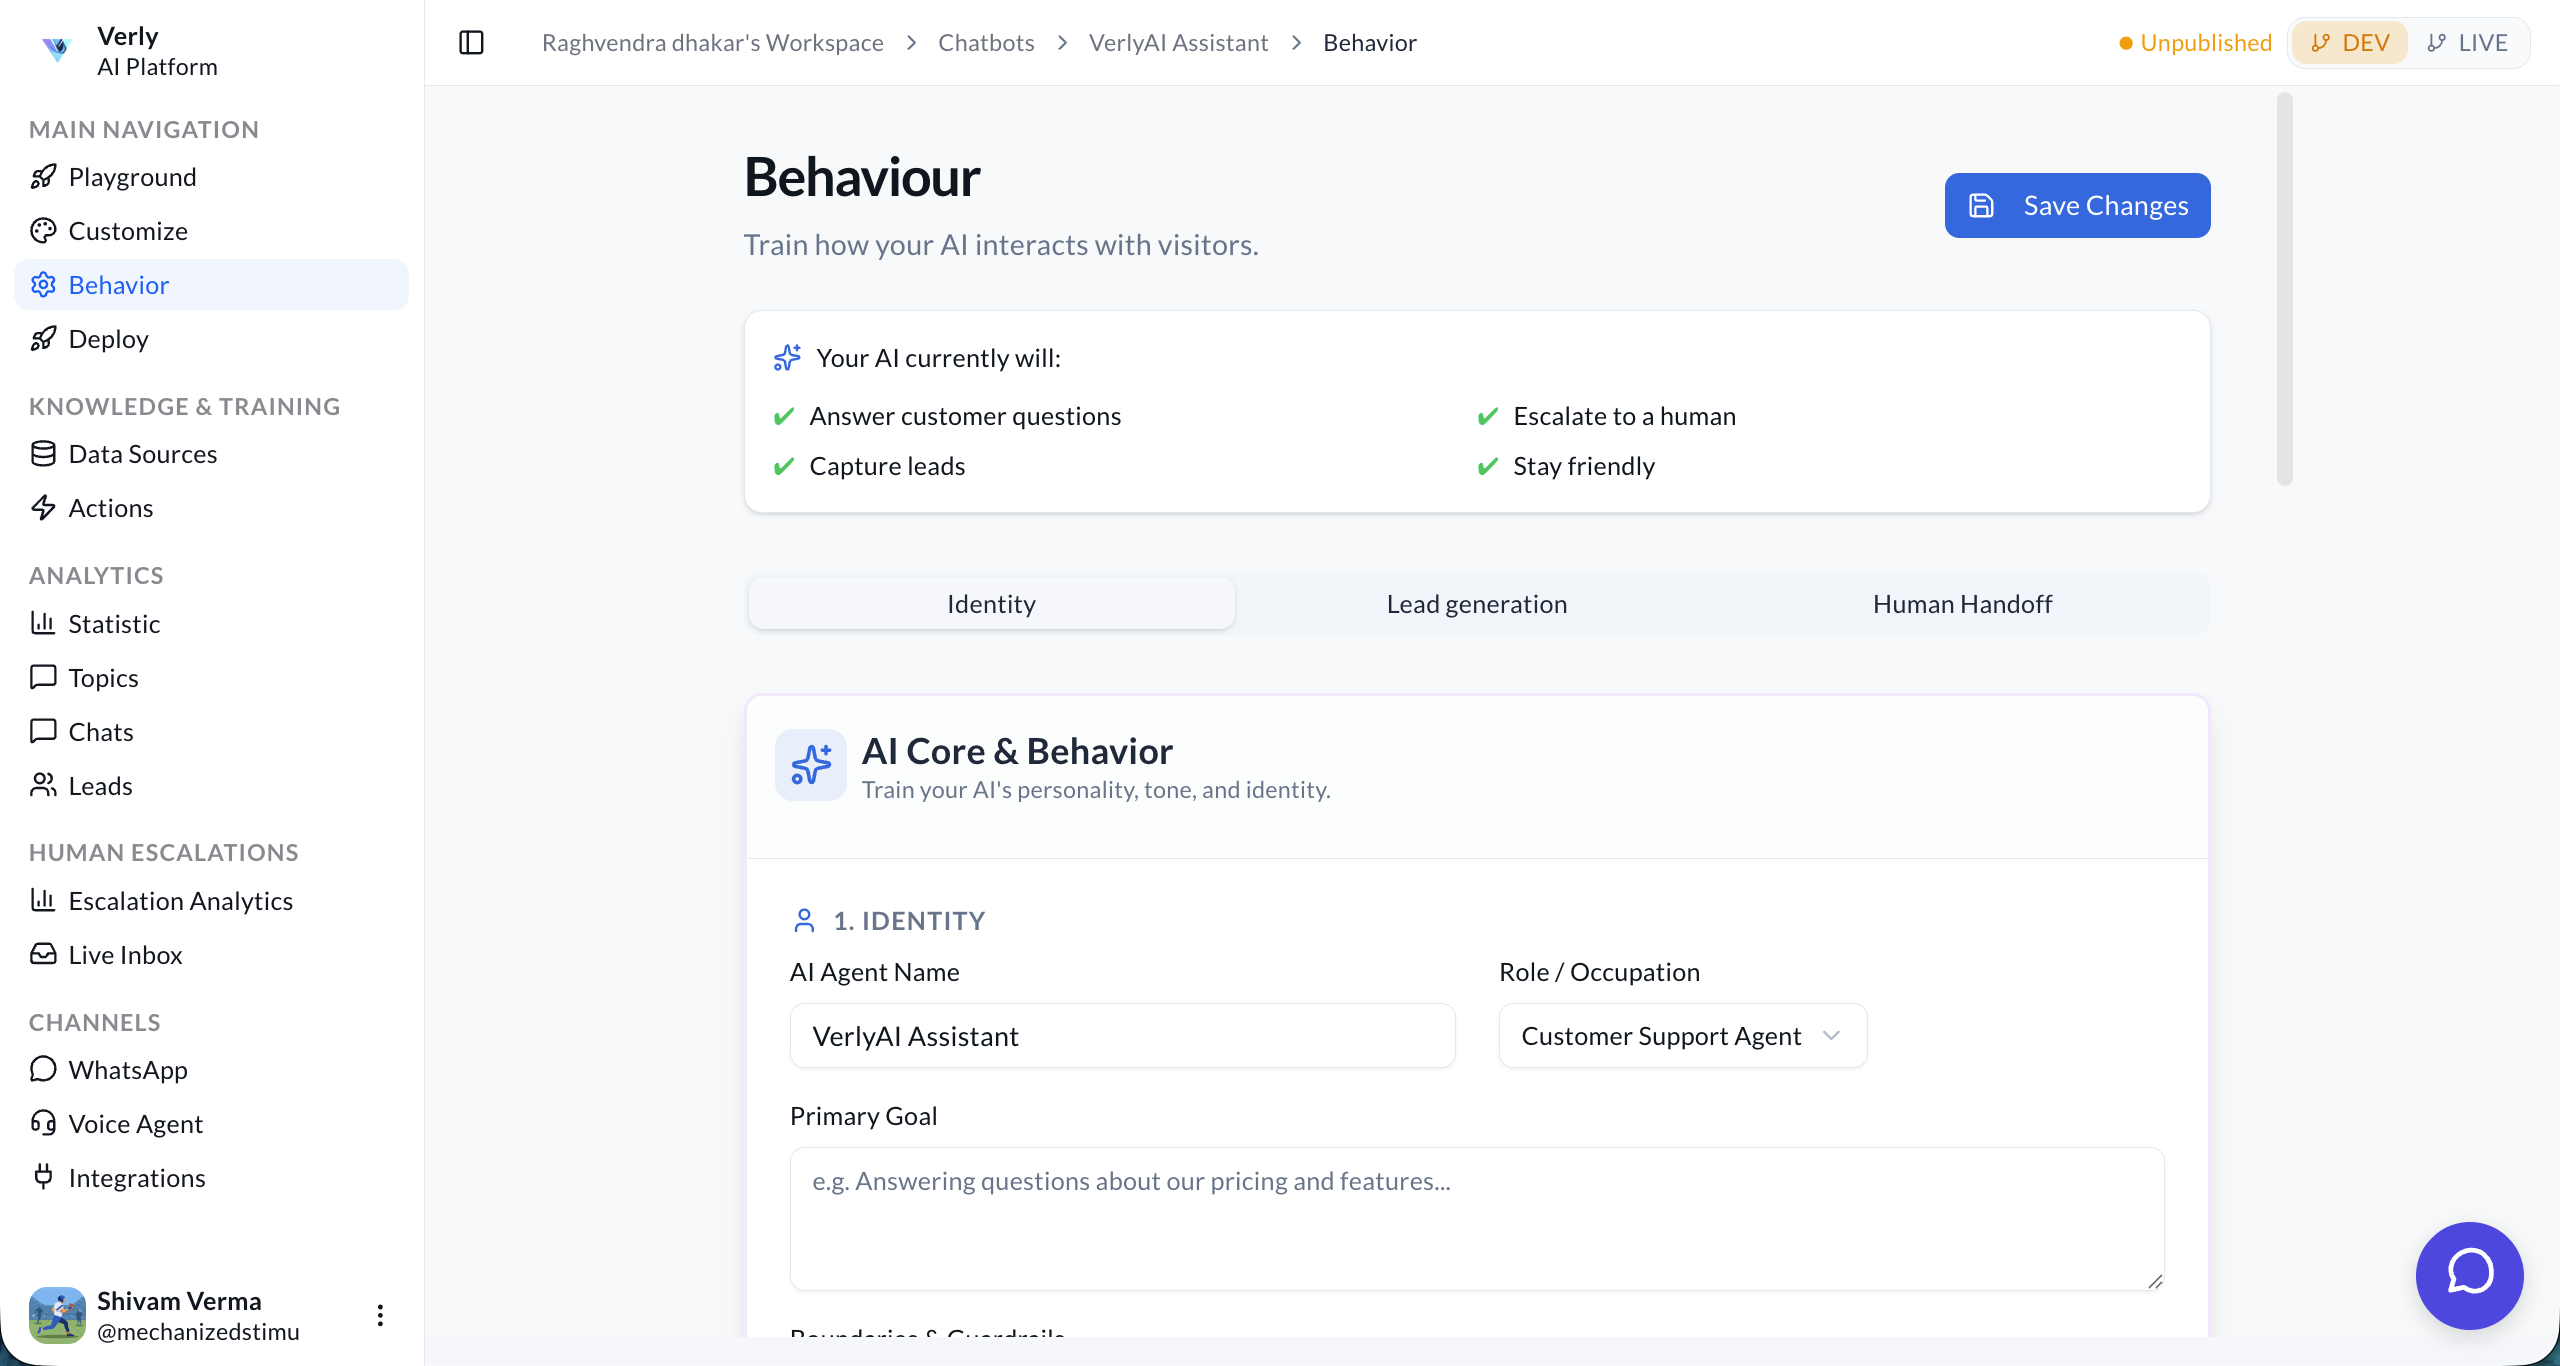Screen dimensions: 2560x1366
Task: Click inside the Primary Goal text area
Action: coord(1476,1218)
